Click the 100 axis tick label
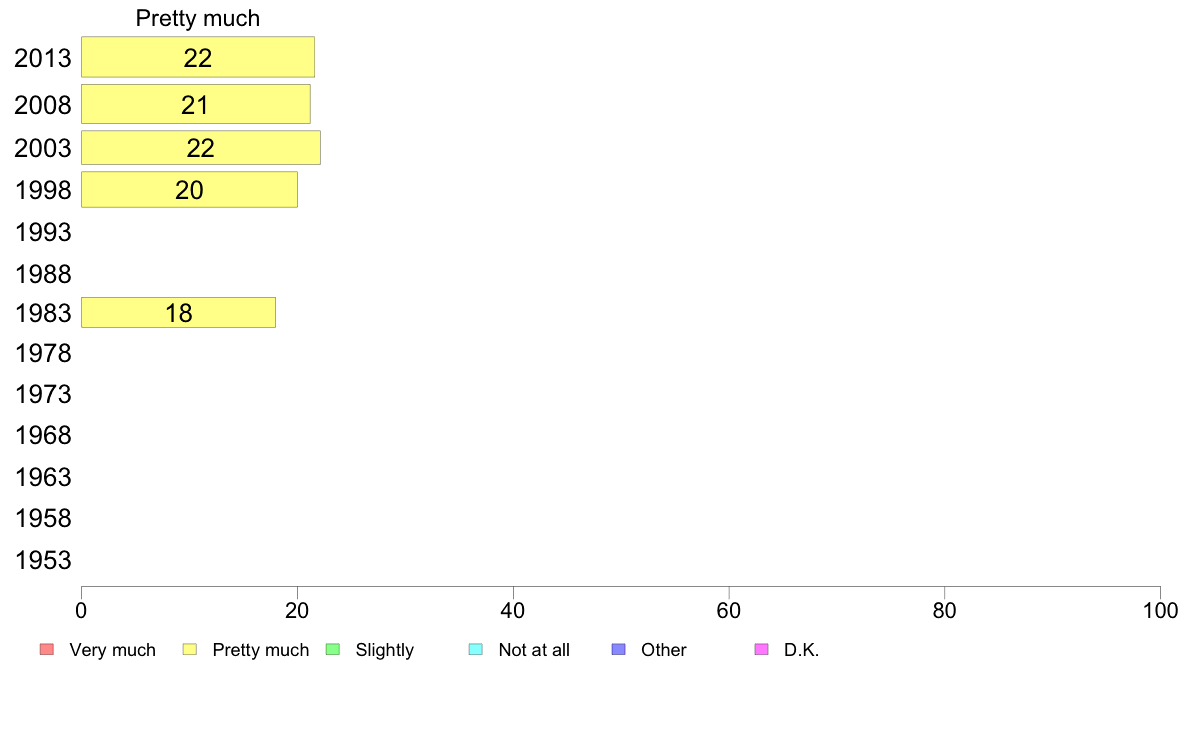Screen dimensions: 1188x736 pyautogui.click(x=1160, y=610)
